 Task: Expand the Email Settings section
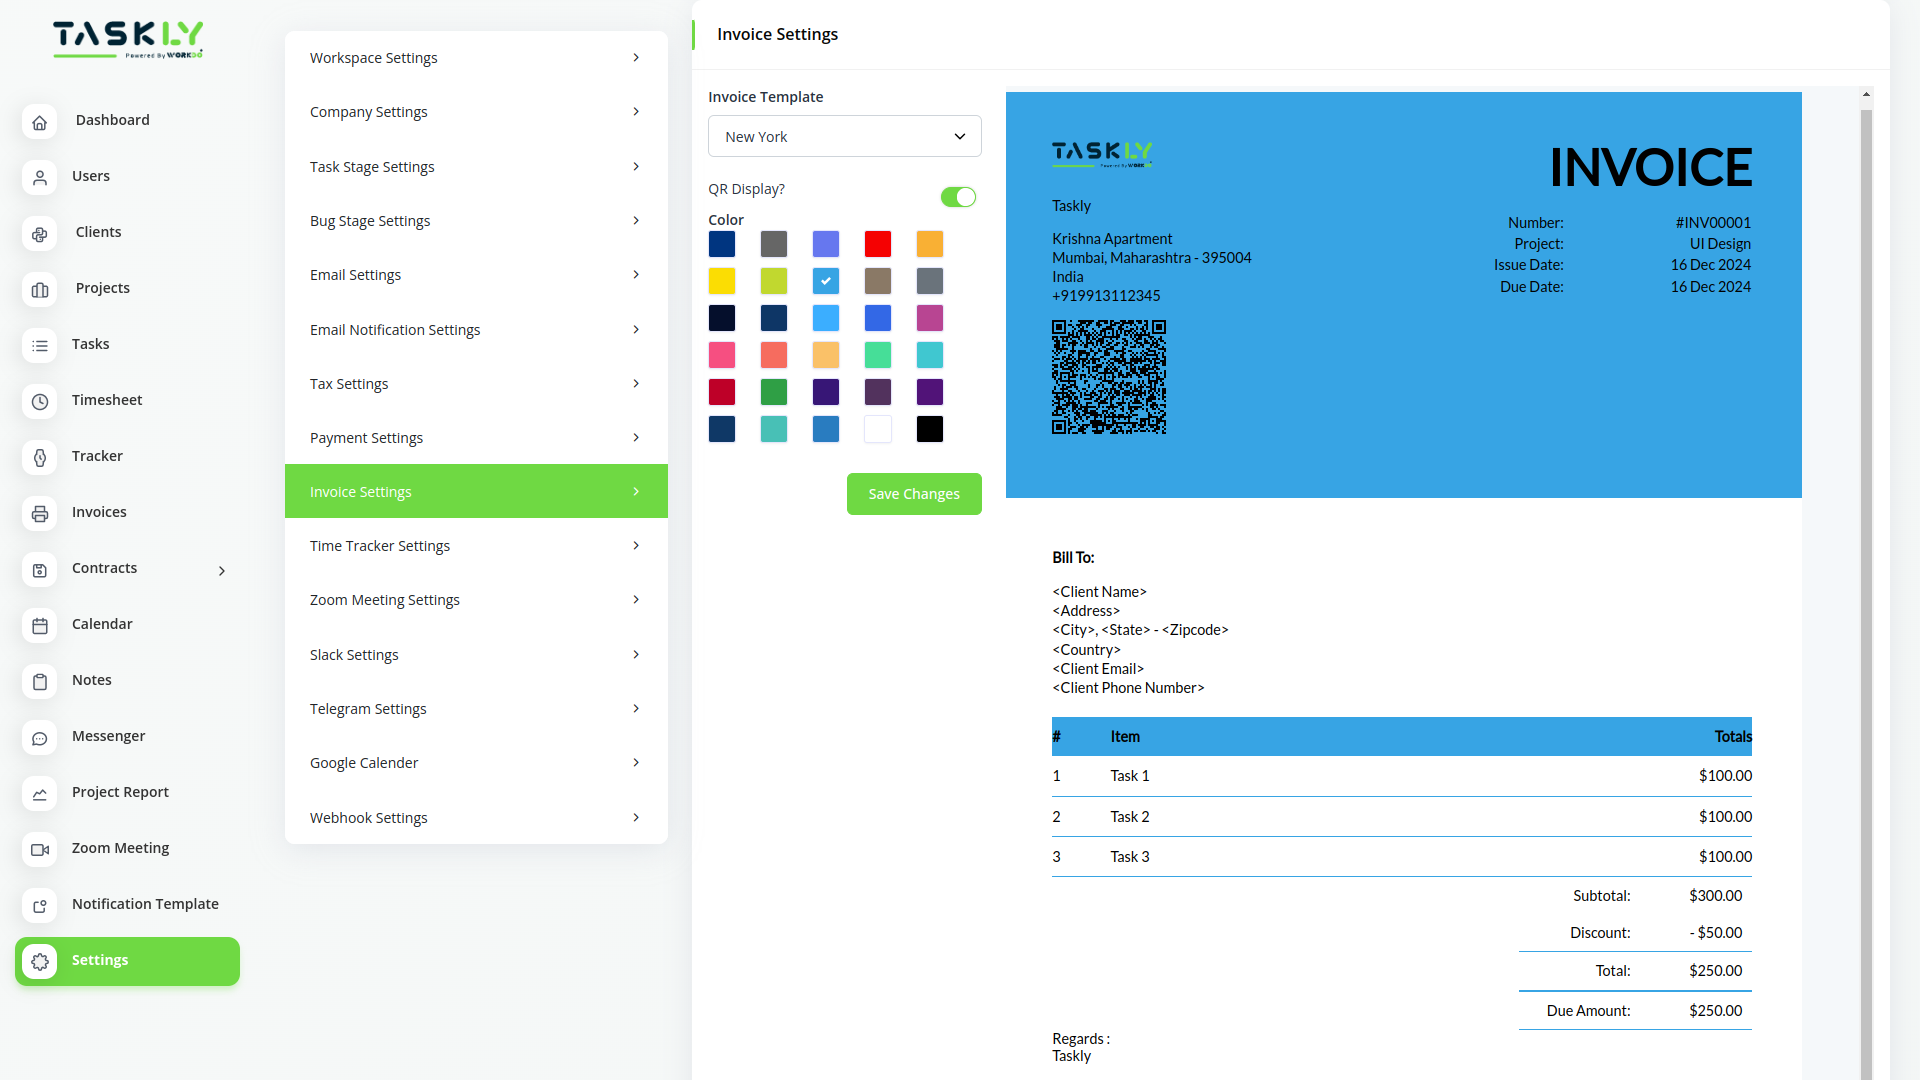pos(476,274)
